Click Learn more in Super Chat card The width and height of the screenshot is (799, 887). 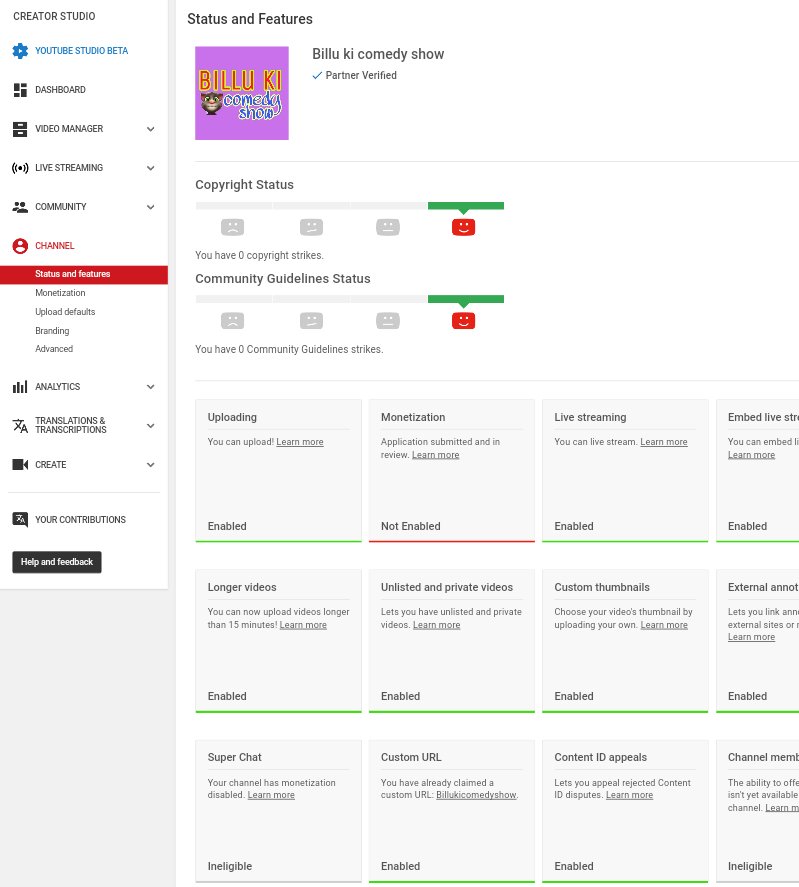click(x=271, y=795)
